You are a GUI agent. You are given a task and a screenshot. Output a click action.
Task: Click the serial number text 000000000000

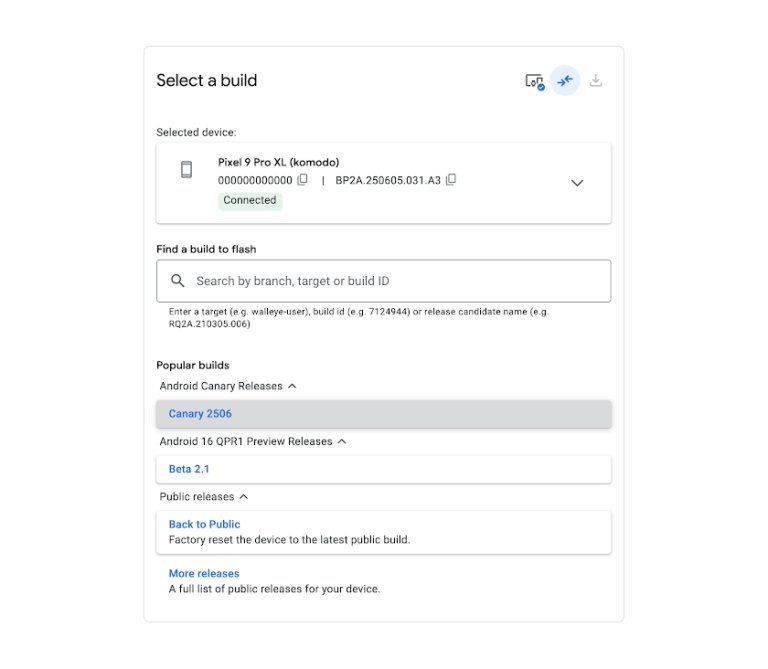click(x=255, y=180)
